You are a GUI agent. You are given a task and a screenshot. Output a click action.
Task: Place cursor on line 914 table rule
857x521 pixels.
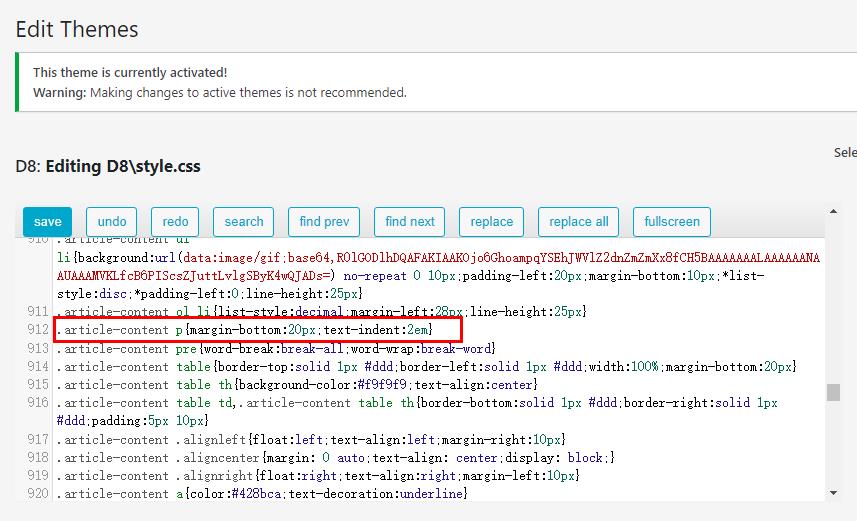(x=426, y=366)
